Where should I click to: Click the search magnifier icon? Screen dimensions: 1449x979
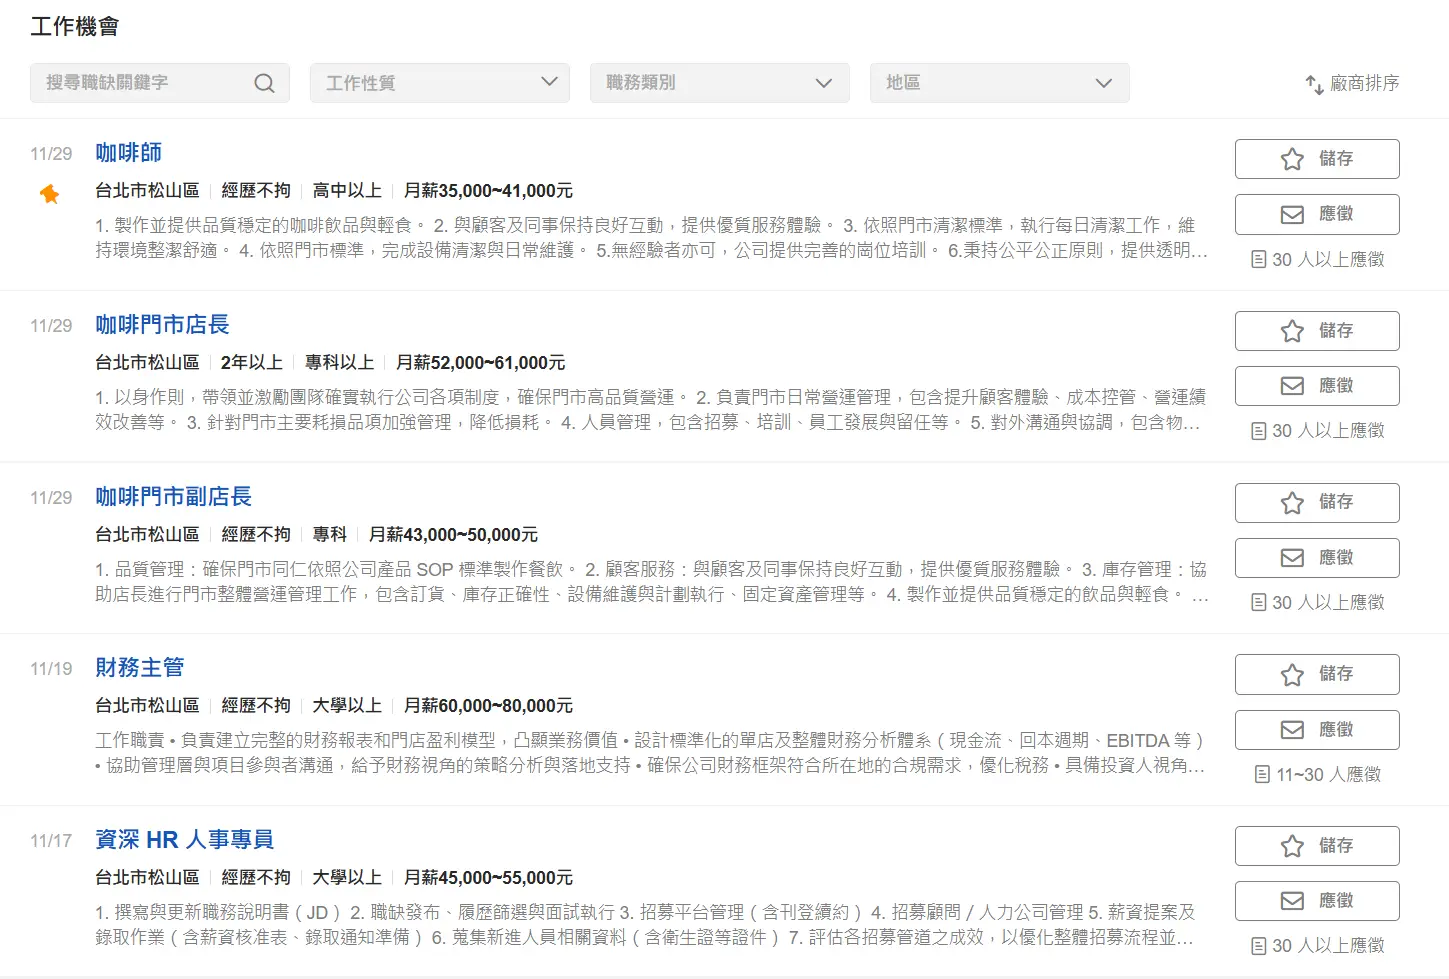pyautogui.click(x=264, y=83)
